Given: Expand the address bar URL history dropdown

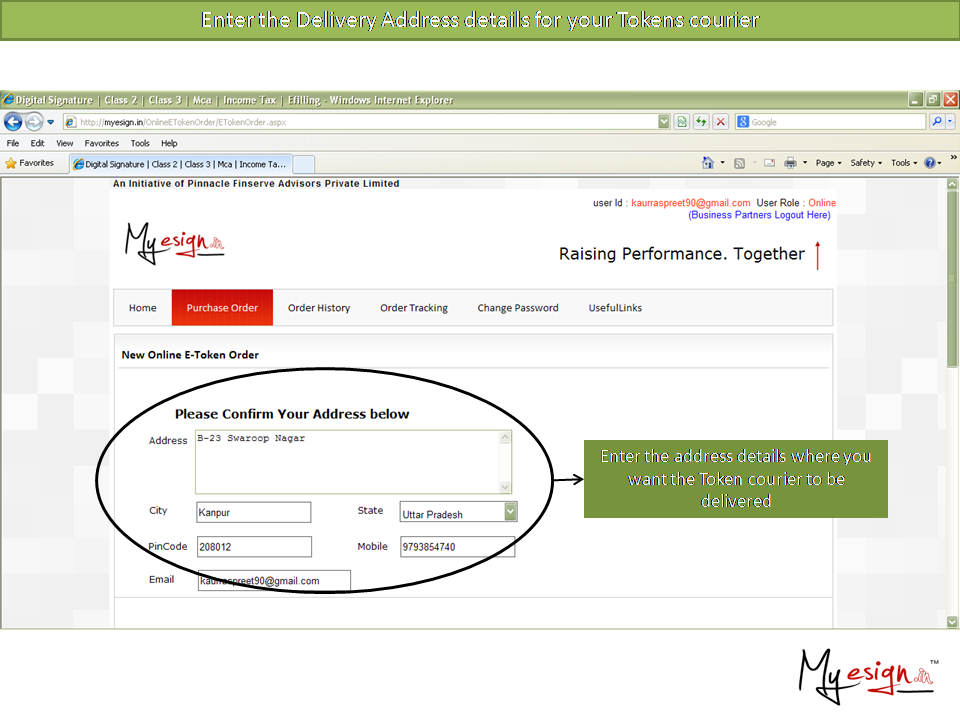Looking at the screenshot, I should pyautogui.click(x=664, y=122).
